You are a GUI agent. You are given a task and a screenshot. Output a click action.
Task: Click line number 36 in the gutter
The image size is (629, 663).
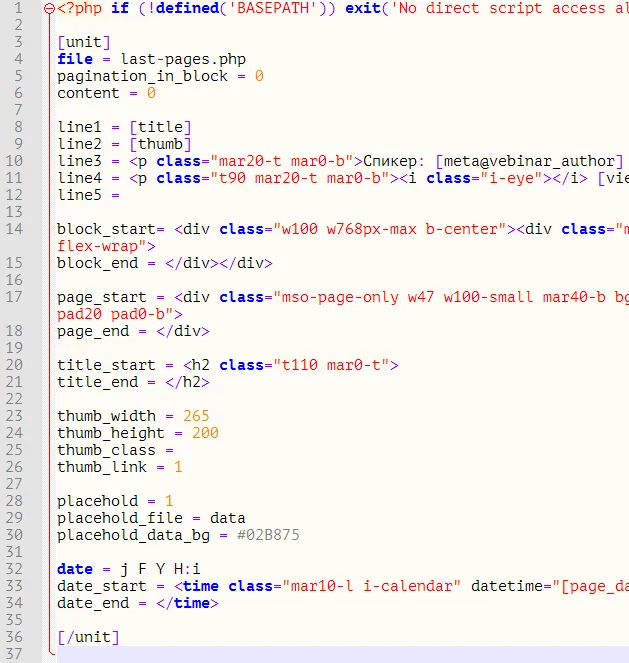(x=17, y=637)
